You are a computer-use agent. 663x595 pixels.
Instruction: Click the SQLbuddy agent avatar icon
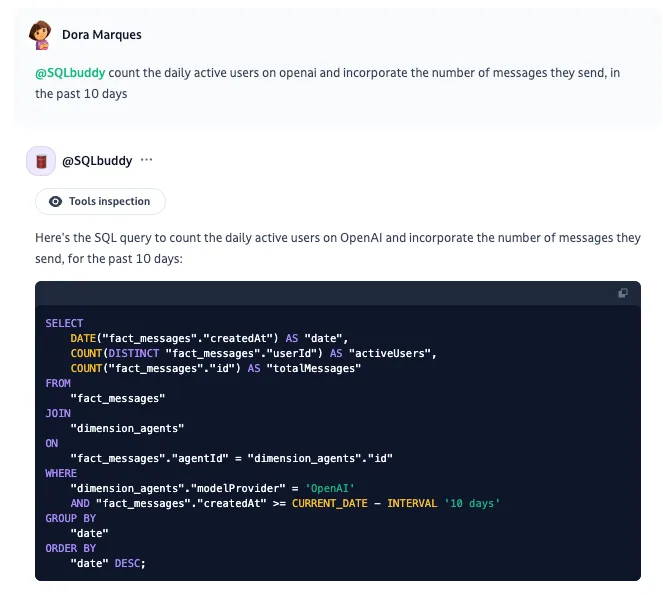pos(41,161)
